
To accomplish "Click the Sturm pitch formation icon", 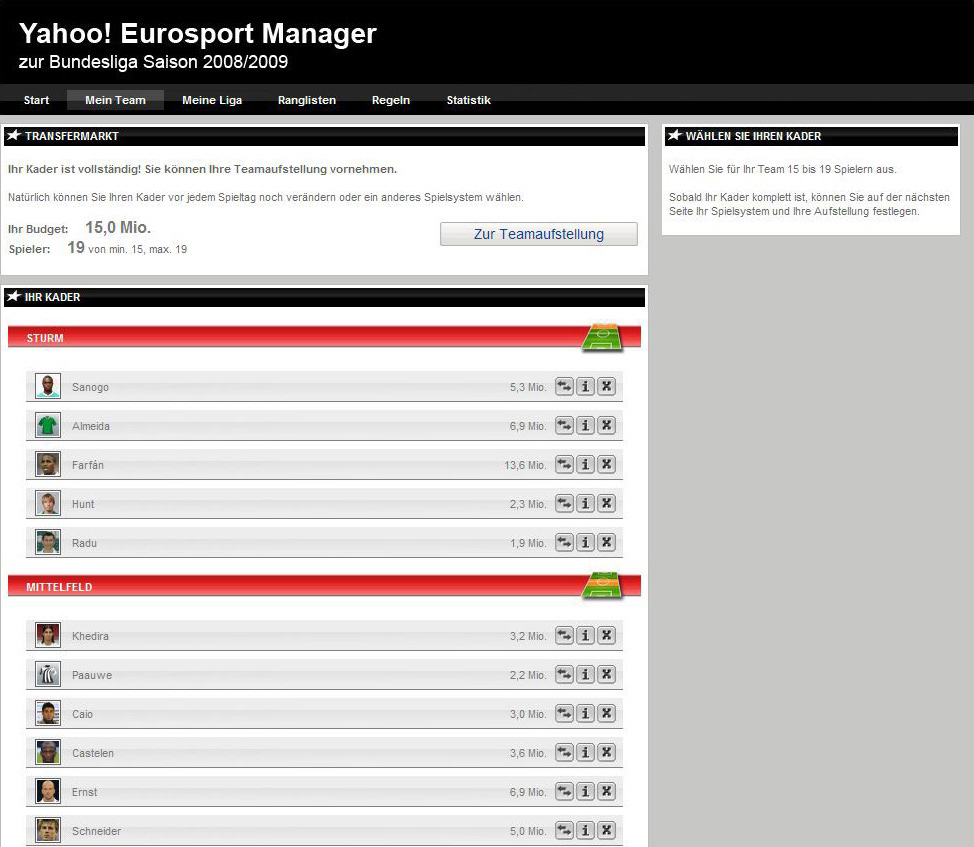I will 602,338.
